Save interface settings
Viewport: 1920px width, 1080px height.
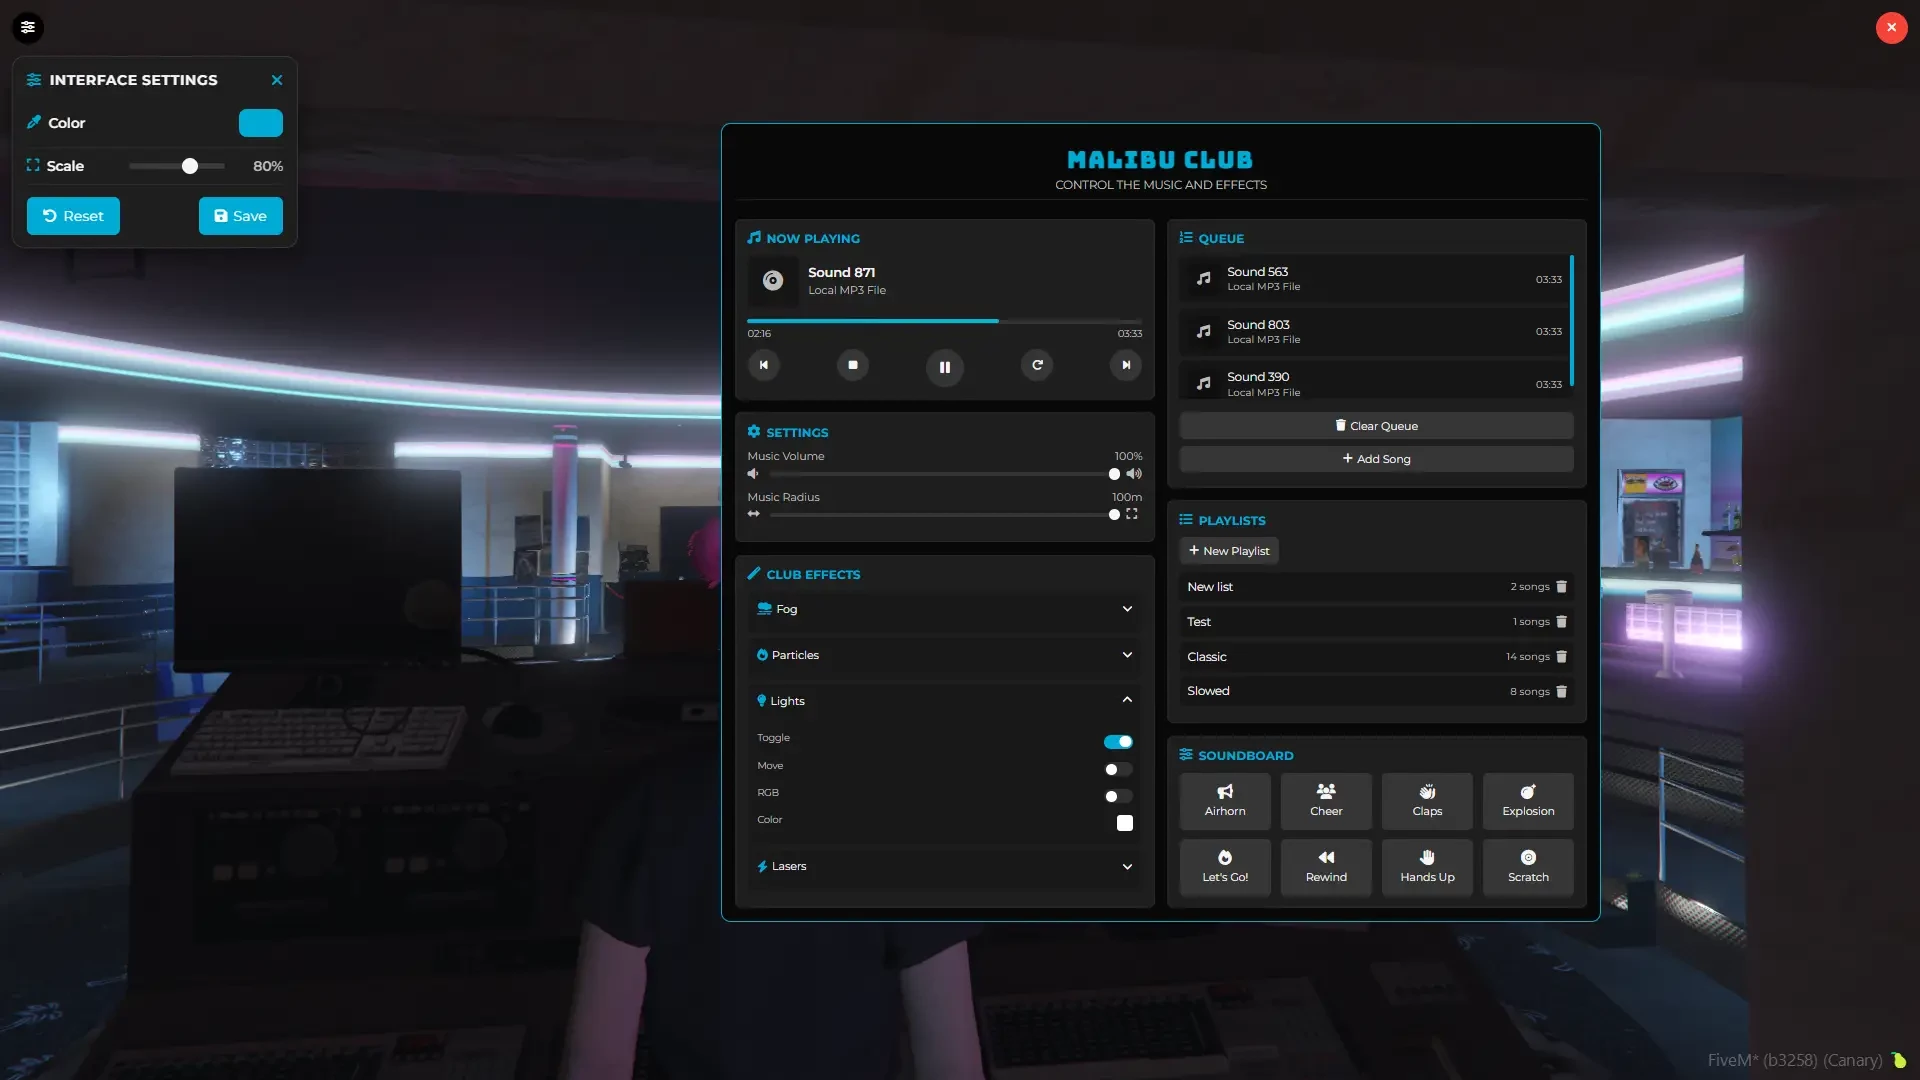[241, 216]
